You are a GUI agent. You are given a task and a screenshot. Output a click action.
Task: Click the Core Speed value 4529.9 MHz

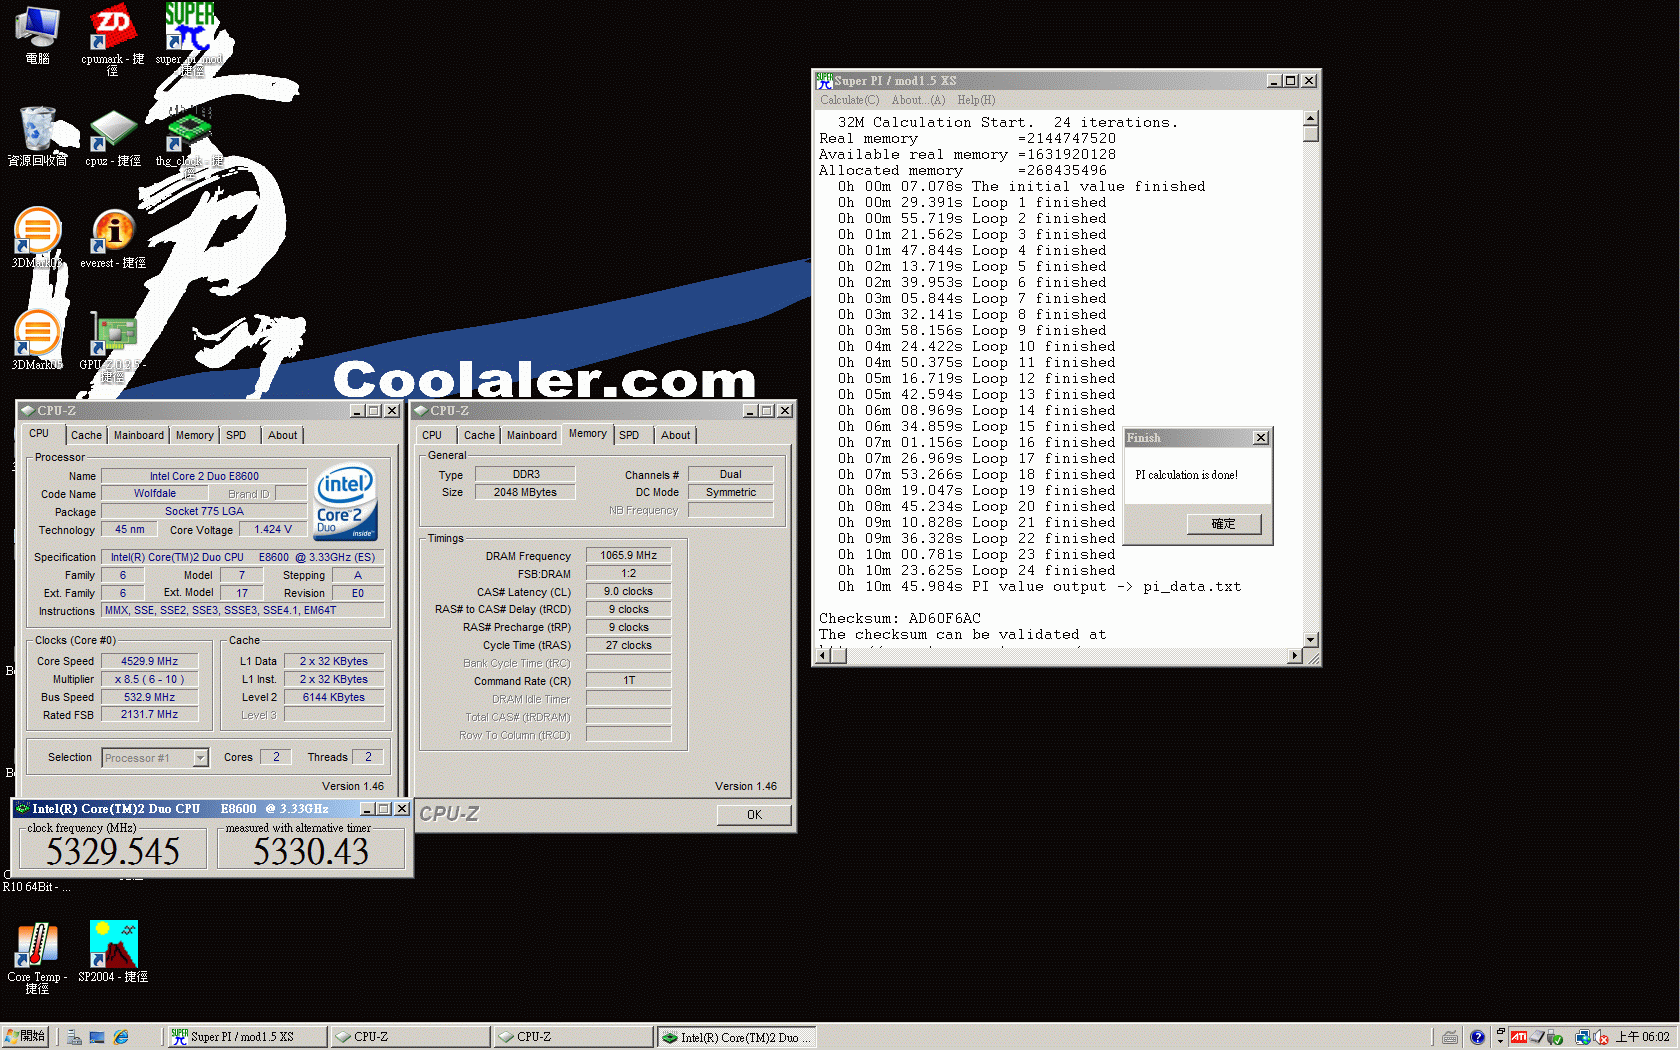tap(150, 661)
